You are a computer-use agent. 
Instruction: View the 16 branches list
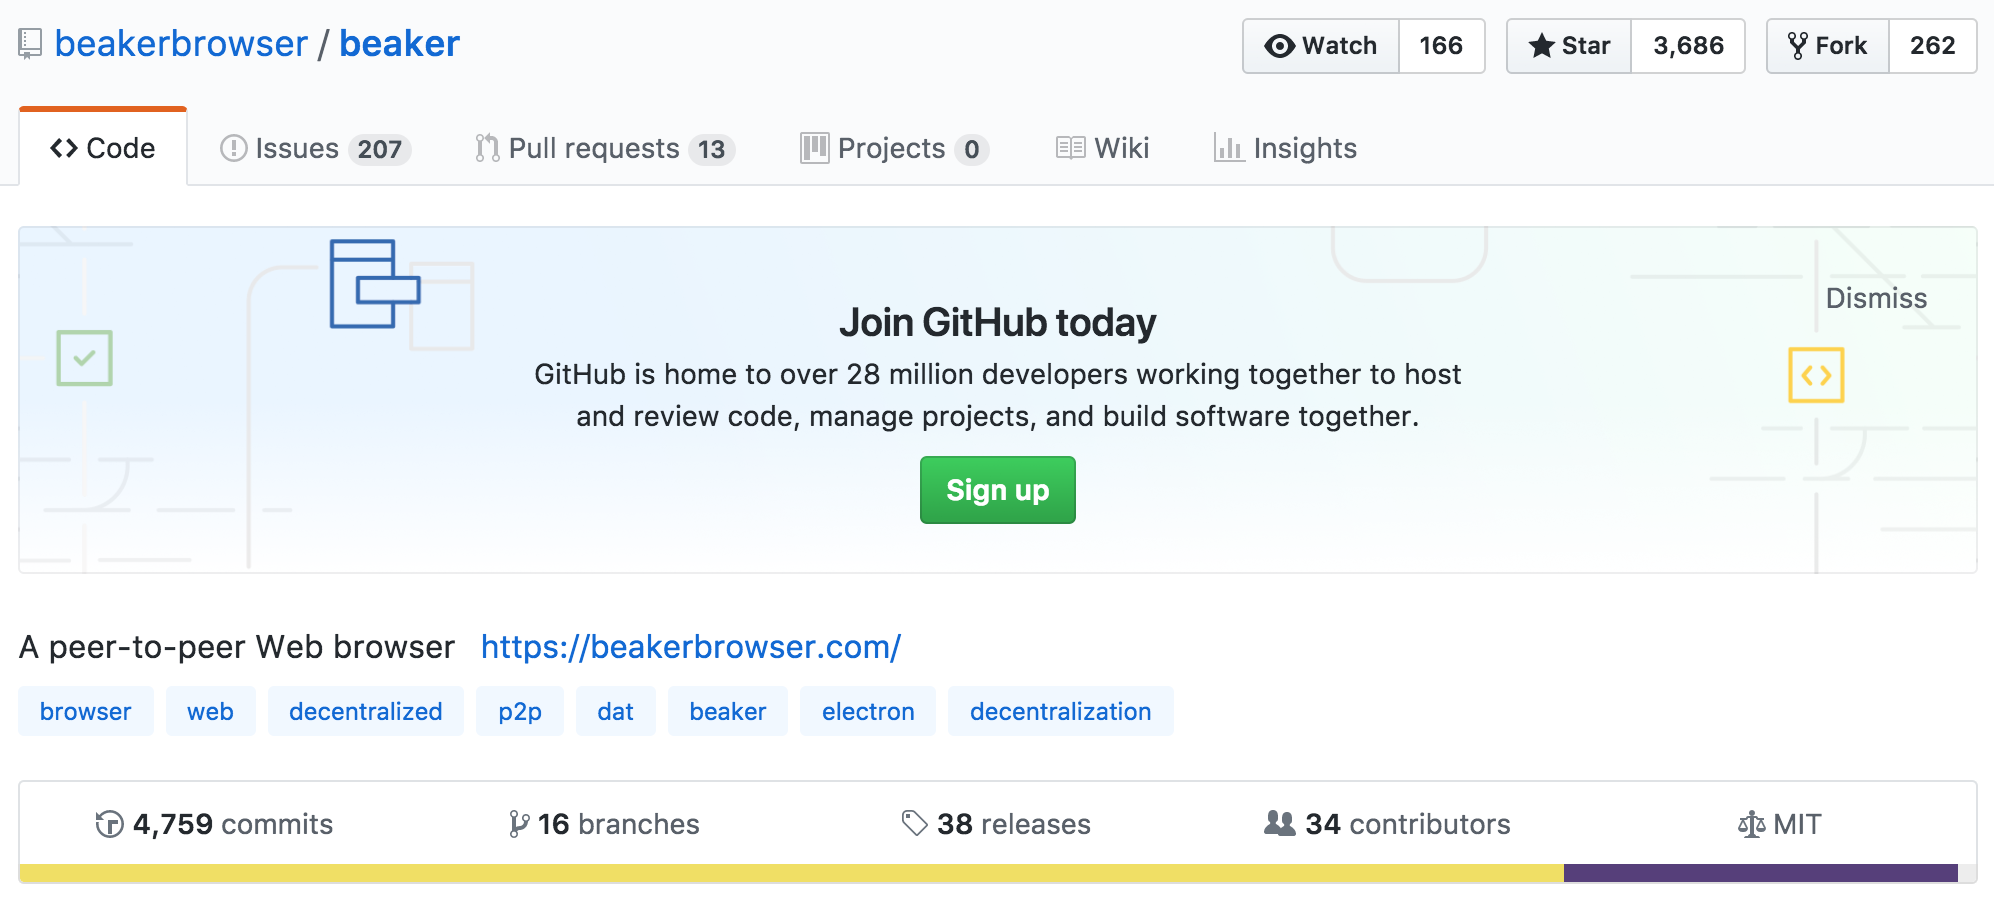tap(604, 824)
